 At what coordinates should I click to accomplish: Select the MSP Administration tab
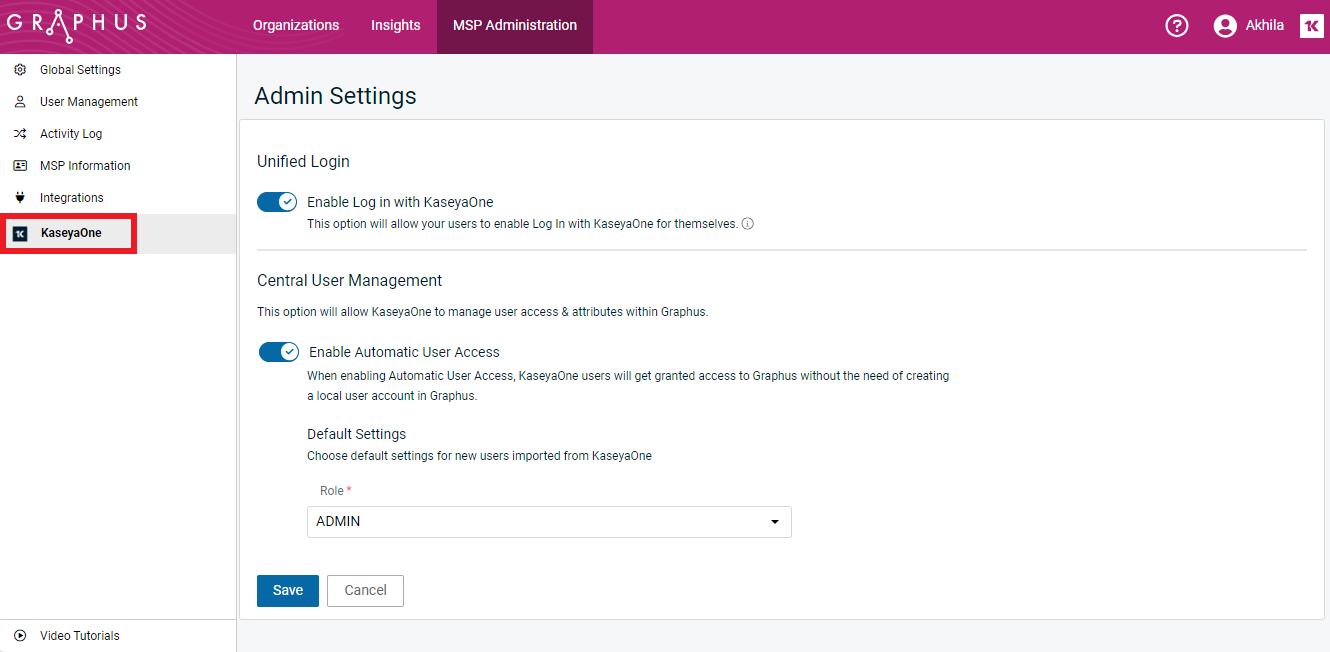(x=514, y=25)
